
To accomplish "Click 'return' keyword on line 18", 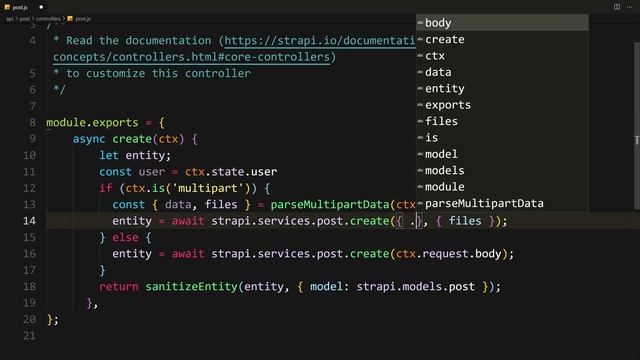I will pyautogui.click(x=119, y=287).
